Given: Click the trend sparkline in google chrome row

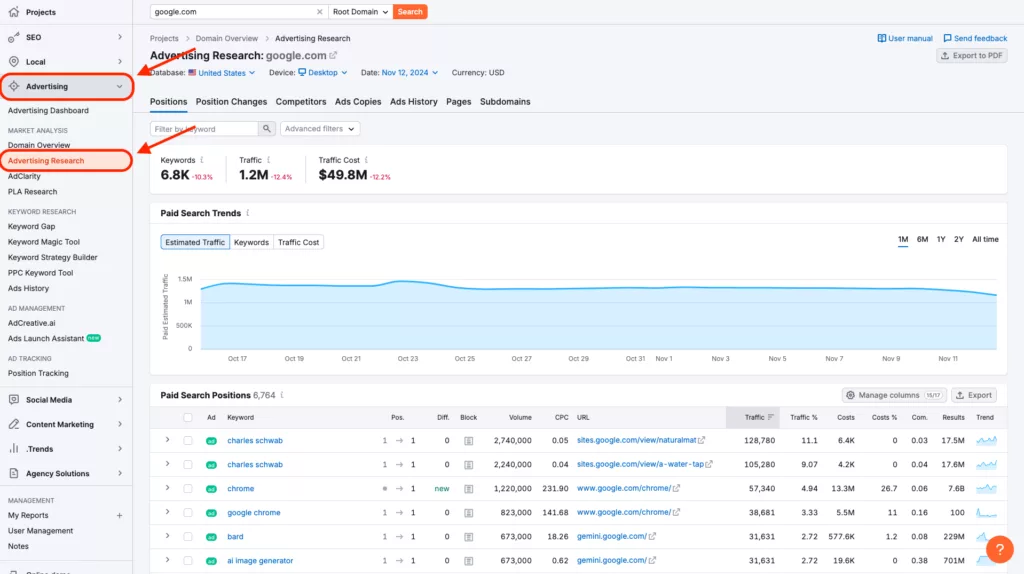Looking at the screenshot, I should pos(986,513).
